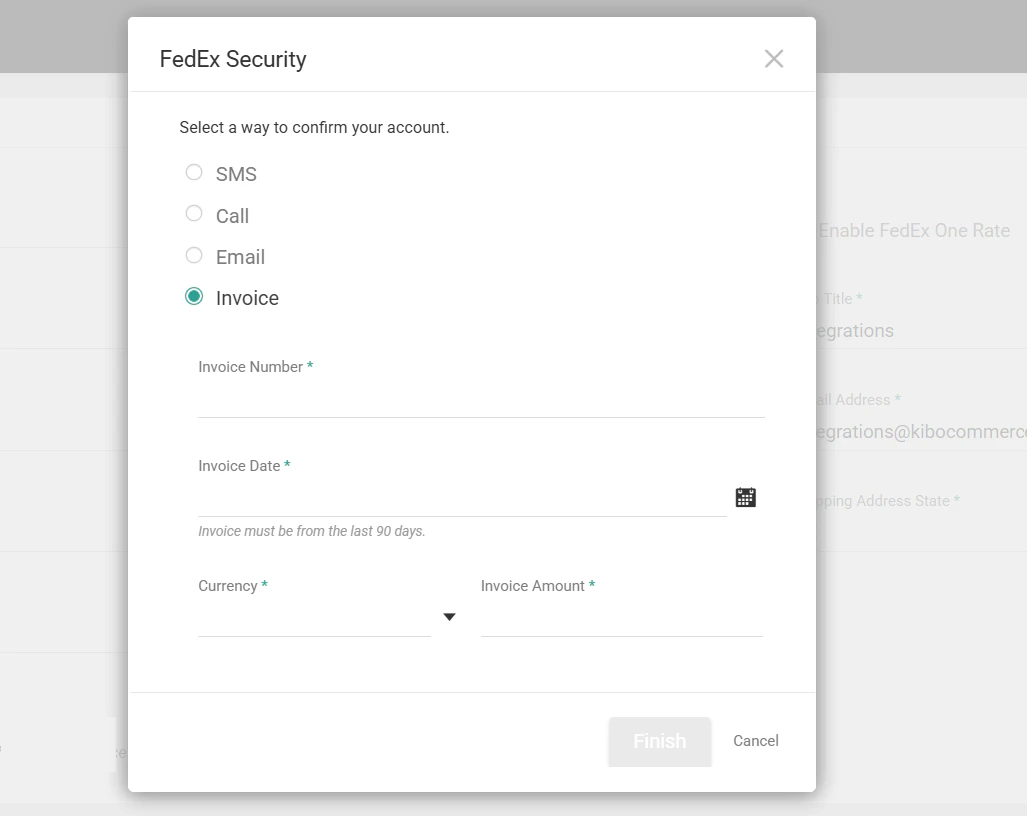The width and height of the screenshot is (1027, 816).
Task: Select the Email confirmation option
Action: click(x=194, y=255)
